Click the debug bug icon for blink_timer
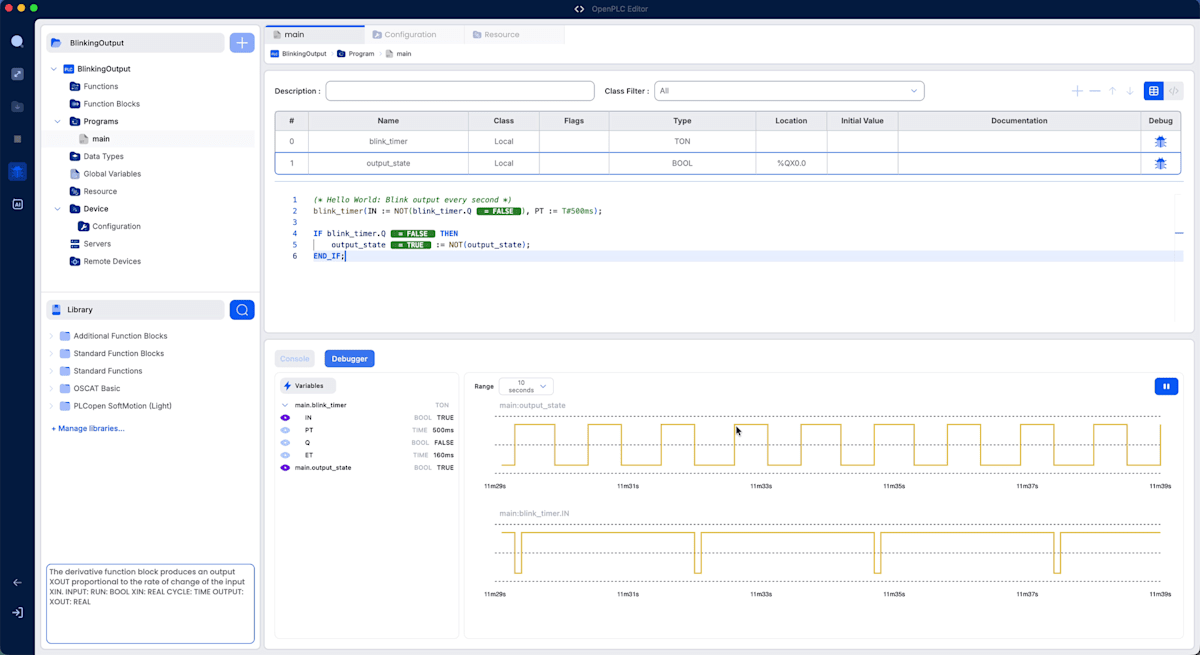 (1160, 142)
